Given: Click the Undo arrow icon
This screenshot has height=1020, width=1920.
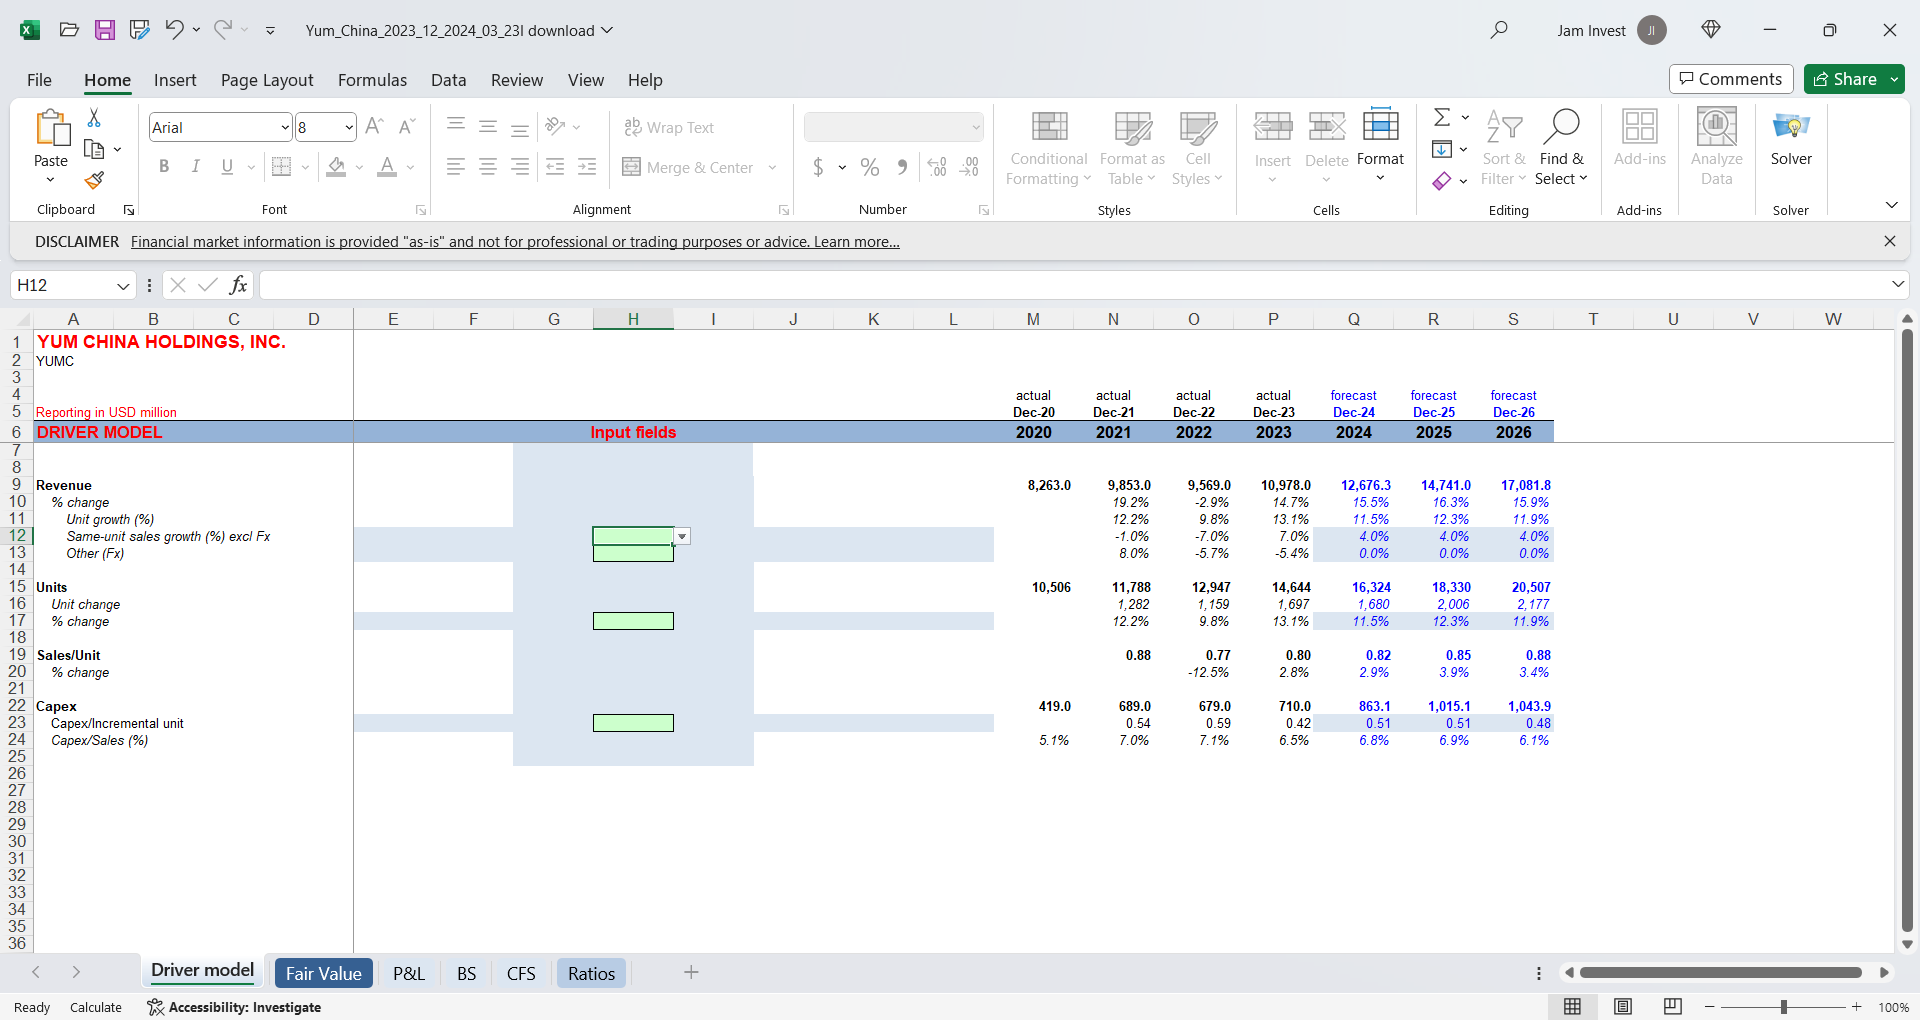Looking at the screenshot, I should [x=174, y=30].
